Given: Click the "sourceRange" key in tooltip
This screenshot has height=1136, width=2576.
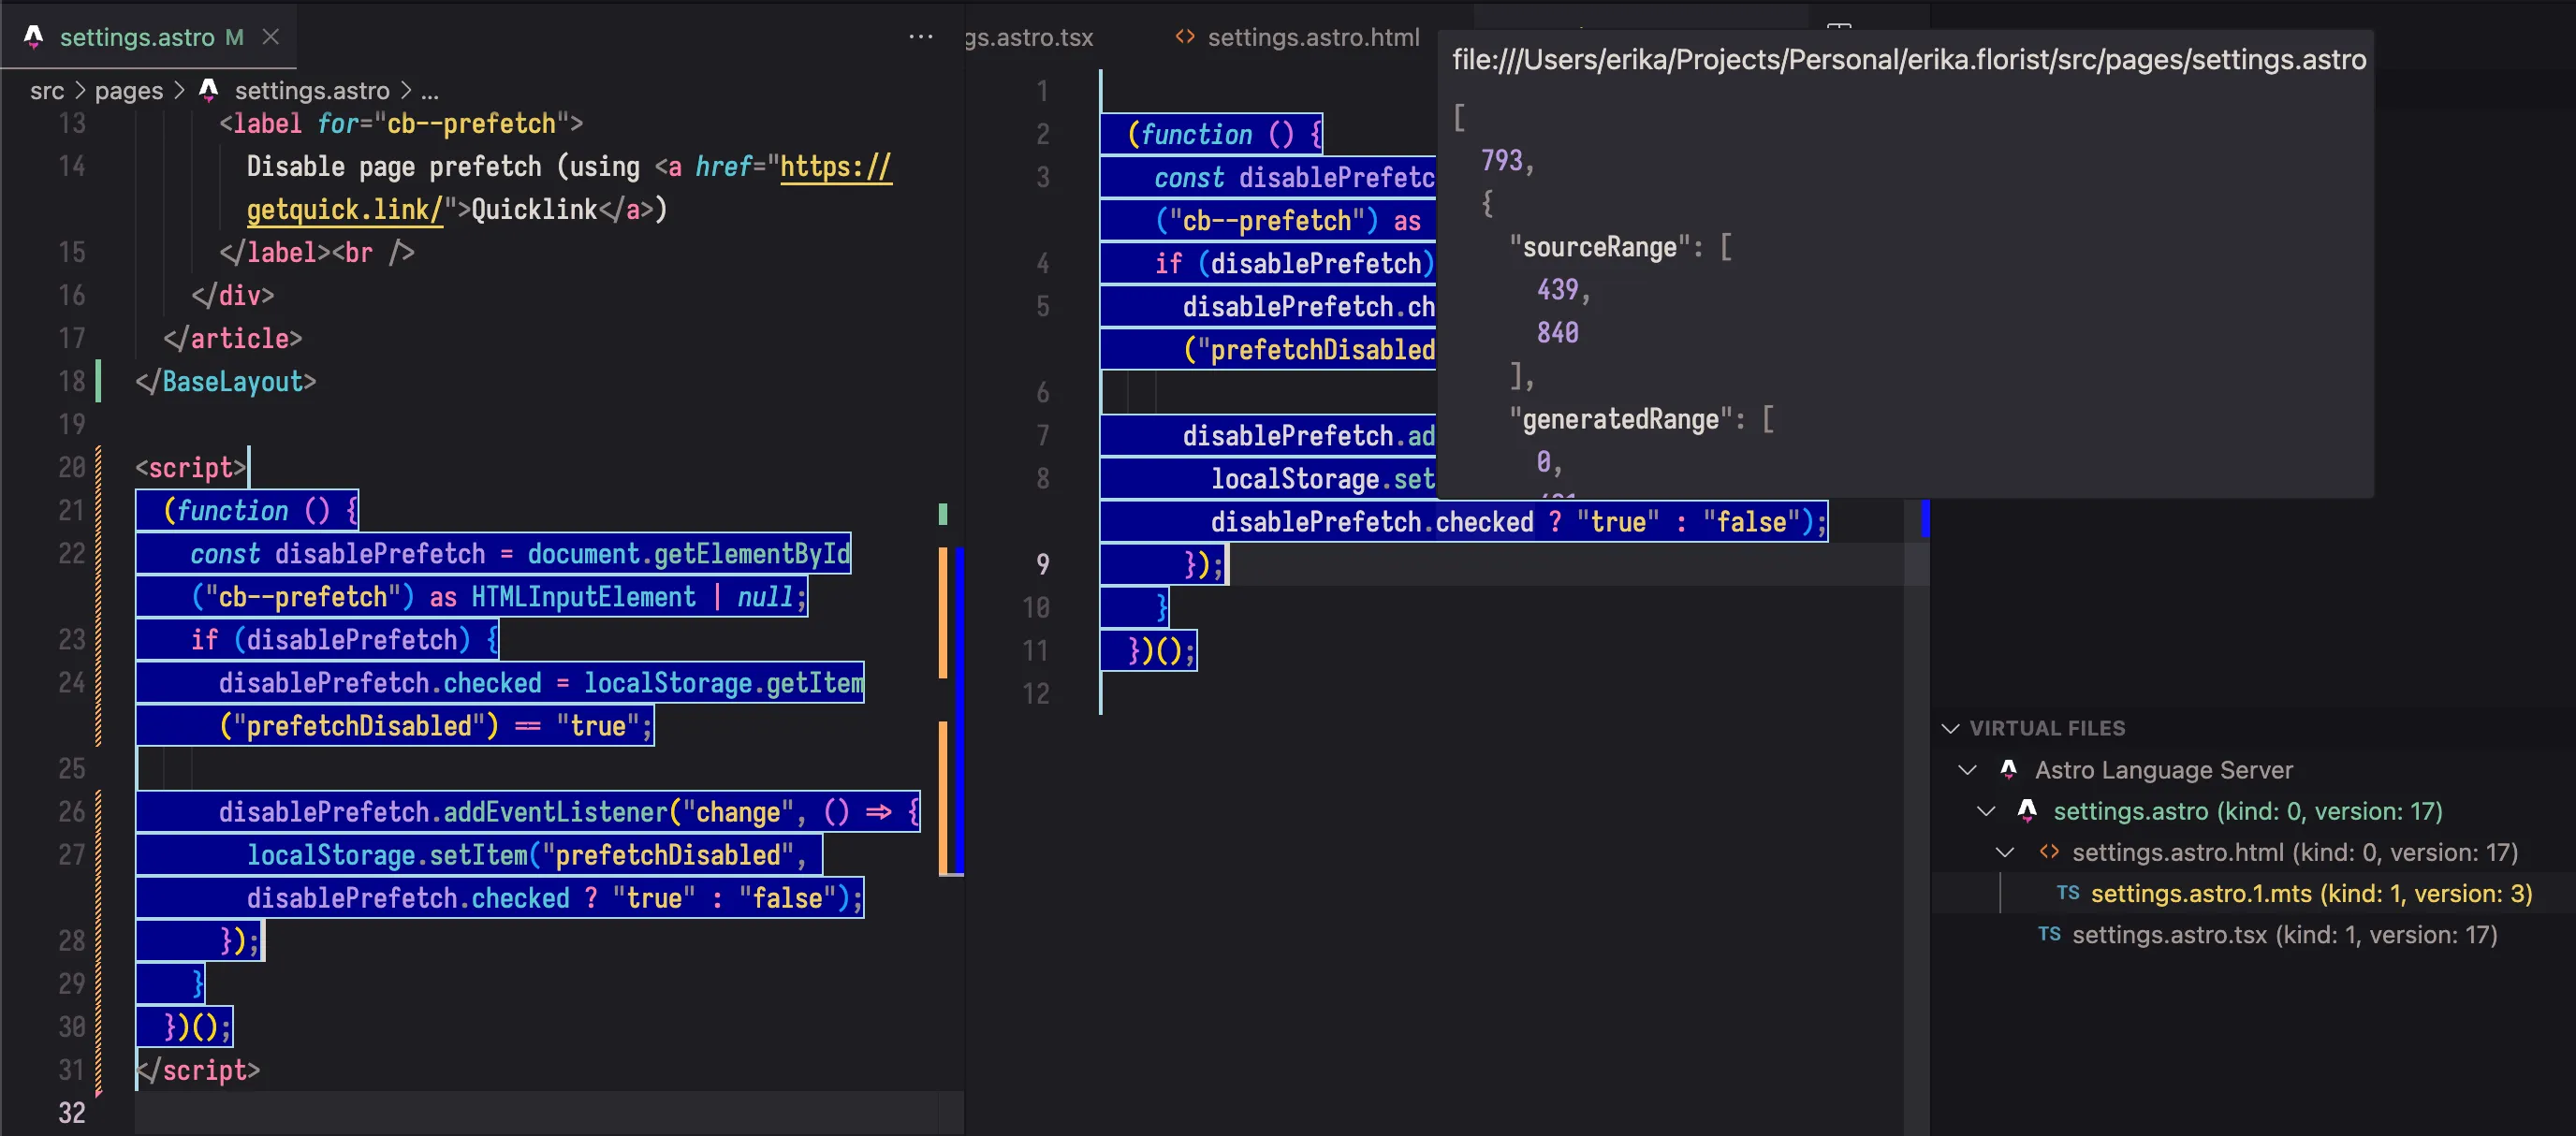Looking at the screenshot, I should [x=1600, y=247].
